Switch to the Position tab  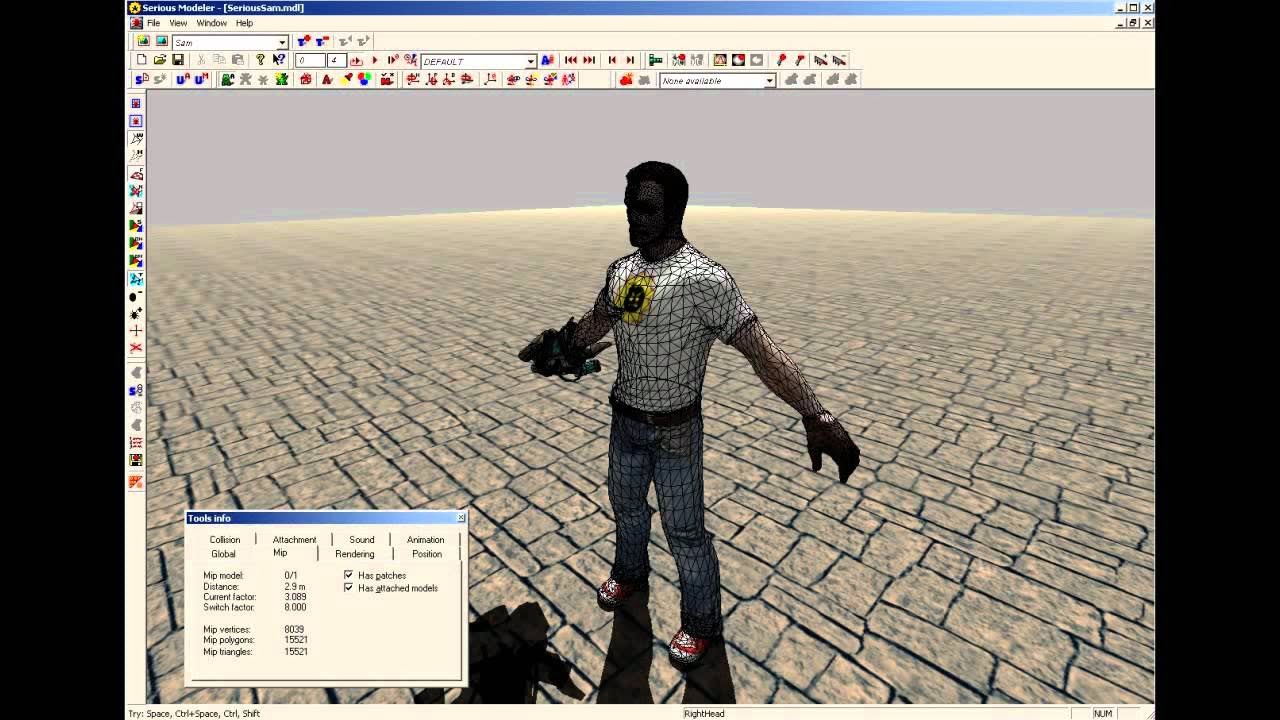(x=427, y=554)
